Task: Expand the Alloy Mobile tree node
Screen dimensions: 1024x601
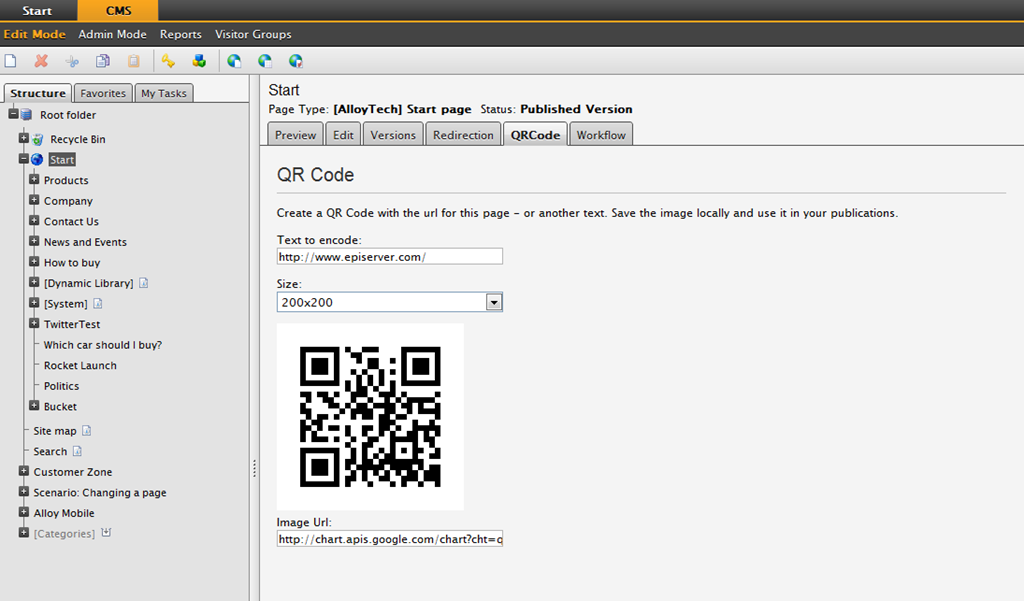Action: point(24,512)
